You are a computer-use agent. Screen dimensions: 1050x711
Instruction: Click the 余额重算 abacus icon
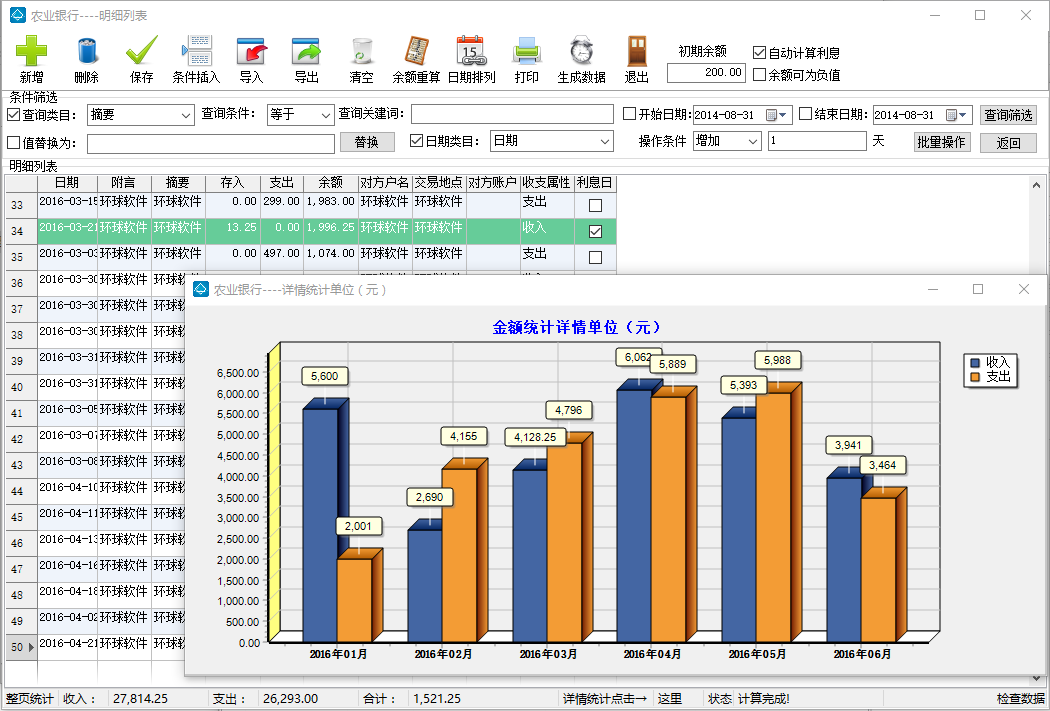416,51
